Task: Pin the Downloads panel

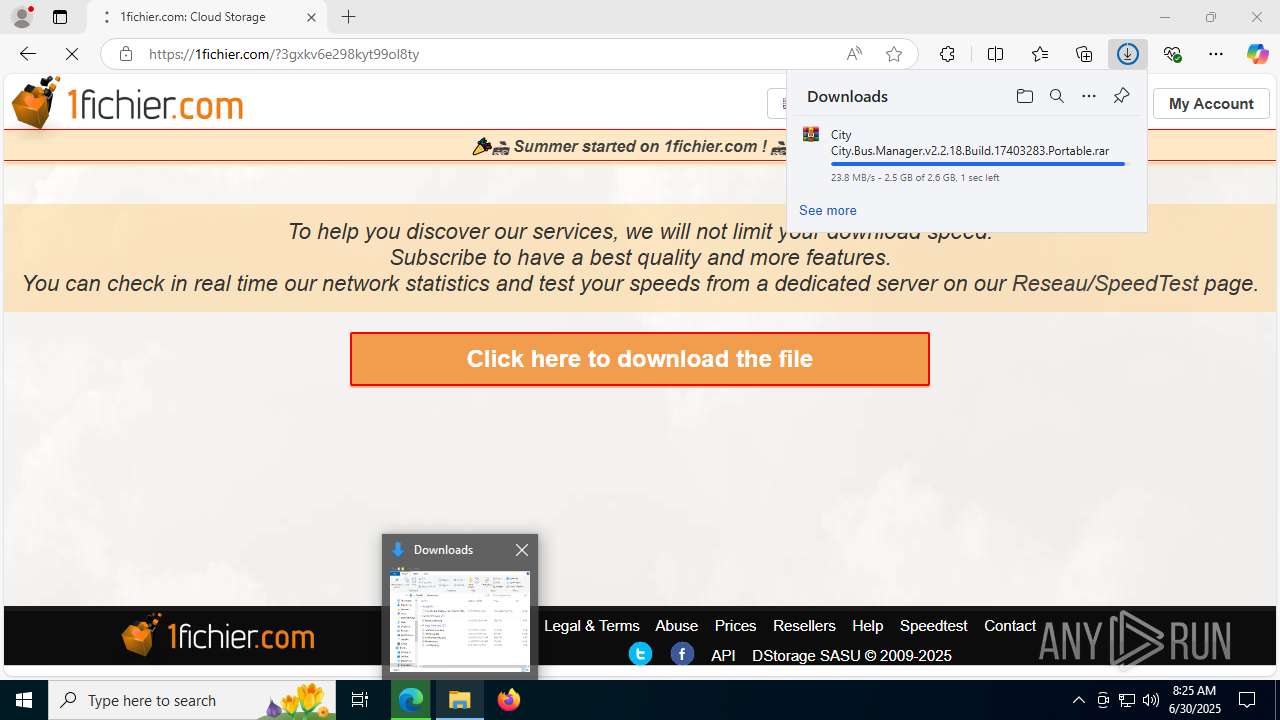Action: 1121,96
